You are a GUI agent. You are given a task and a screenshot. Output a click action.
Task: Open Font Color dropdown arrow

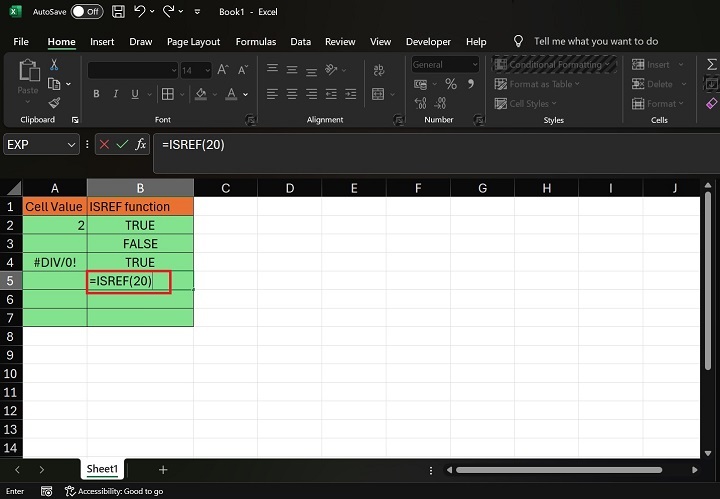[246, 95]
